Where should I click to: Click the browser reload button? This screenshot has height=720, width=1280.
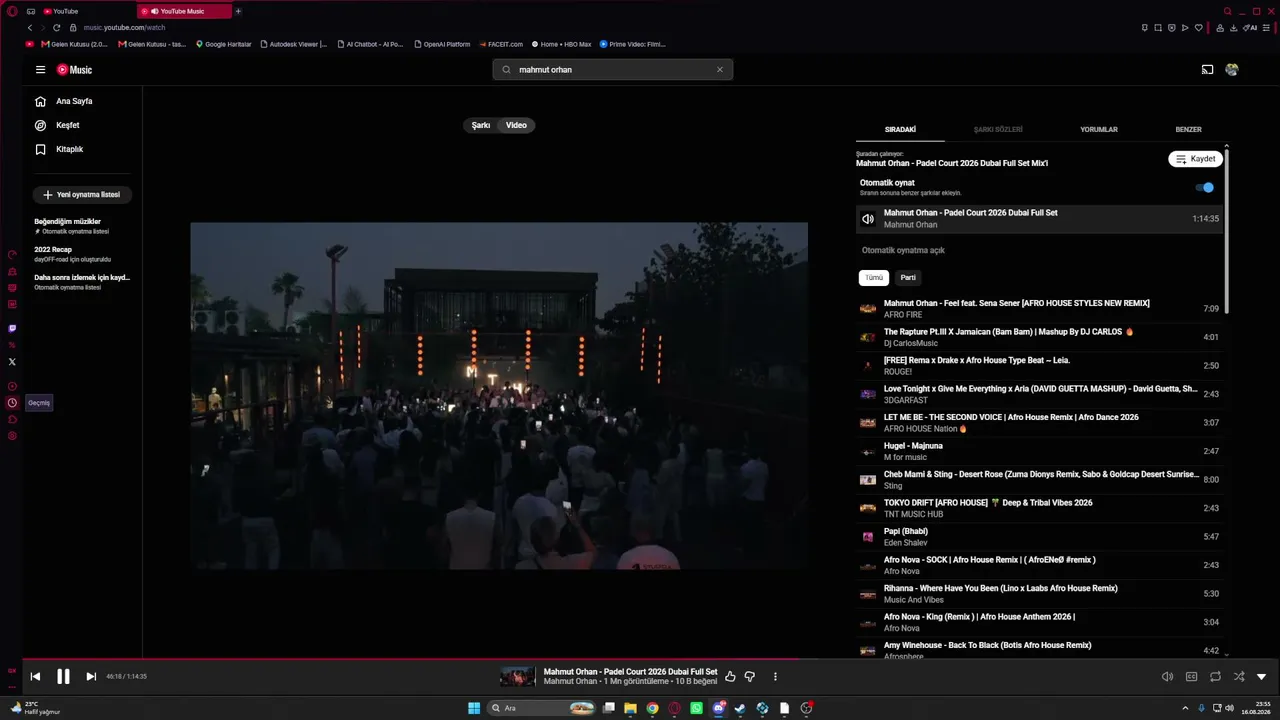57,28
